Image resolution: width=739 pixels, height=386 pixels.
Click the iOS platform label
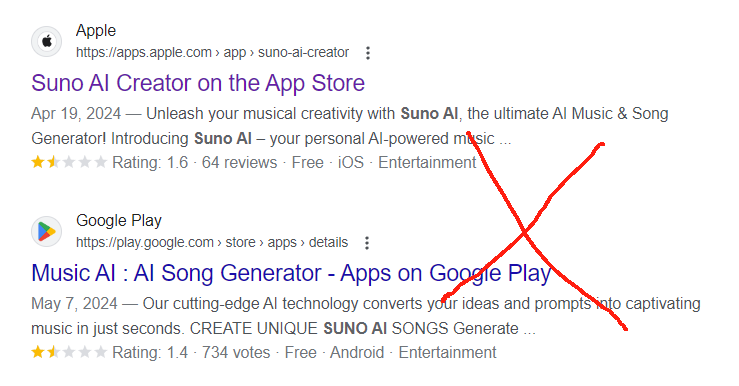pos(351,163)
